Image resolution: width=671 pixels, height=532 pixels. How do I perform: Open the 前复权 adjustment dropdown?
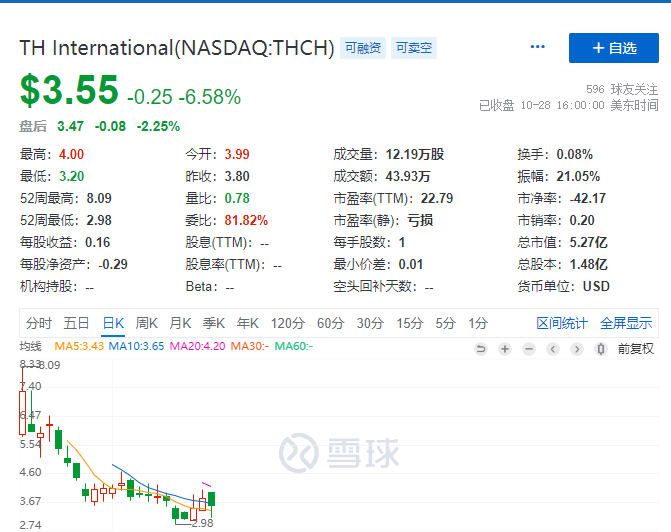[635, 348]
